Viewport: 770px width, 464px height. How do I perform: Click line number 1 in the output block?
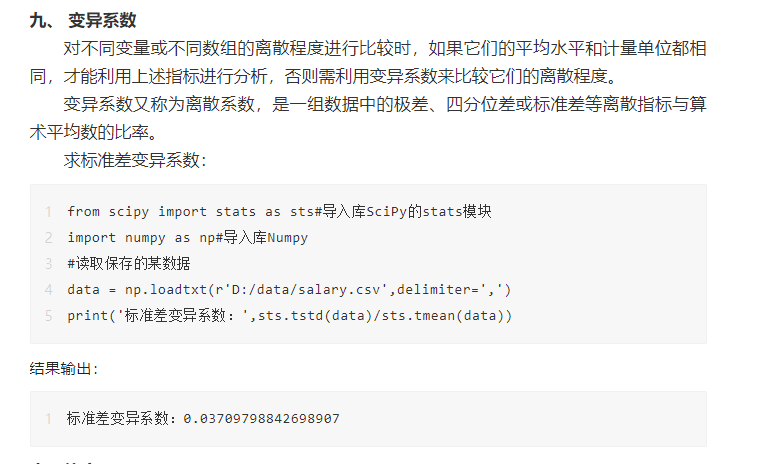[x=48, y=419]
